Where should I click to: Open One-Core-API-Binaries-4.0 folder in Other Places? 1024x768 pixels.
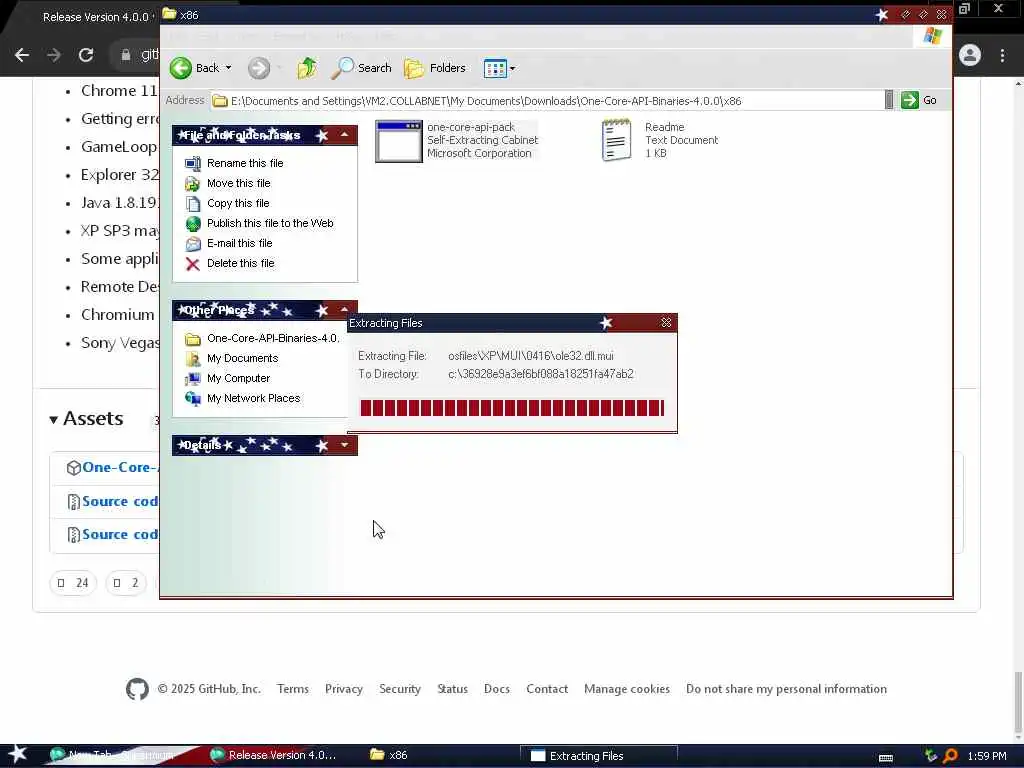[x=273, y=338]
